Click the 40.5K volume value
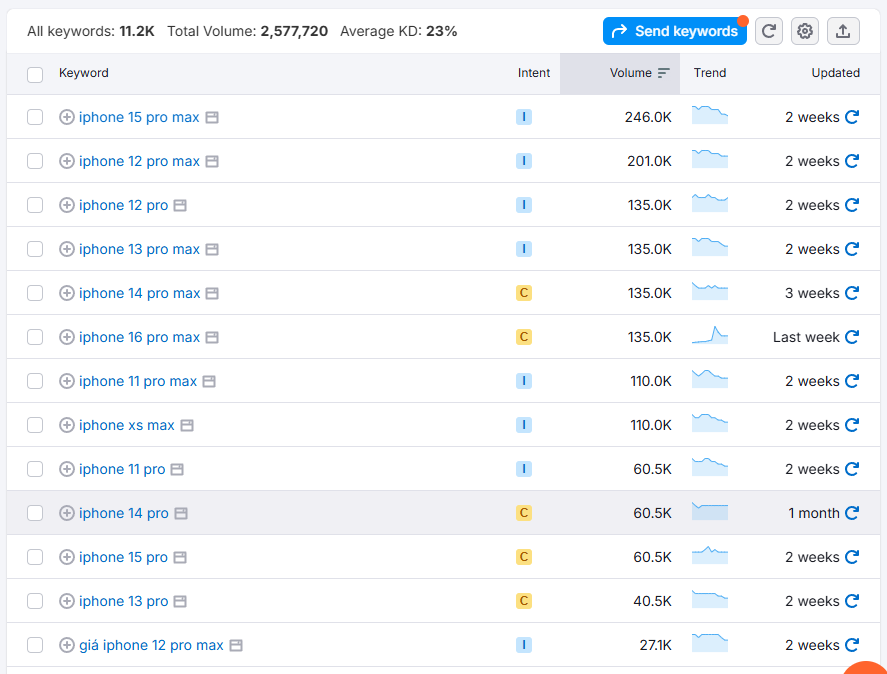 [652, 601]
